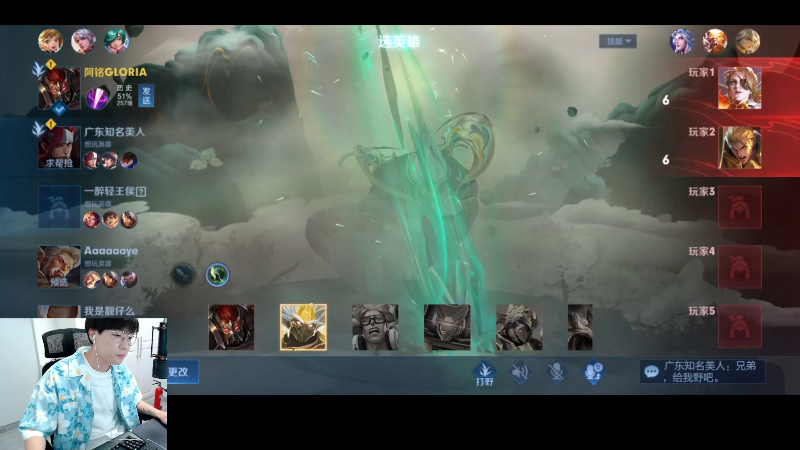Viewport: 800px width, 450px height.
Task: Click the green blue-ringed round skill icon
Action: tap(217, 275)
